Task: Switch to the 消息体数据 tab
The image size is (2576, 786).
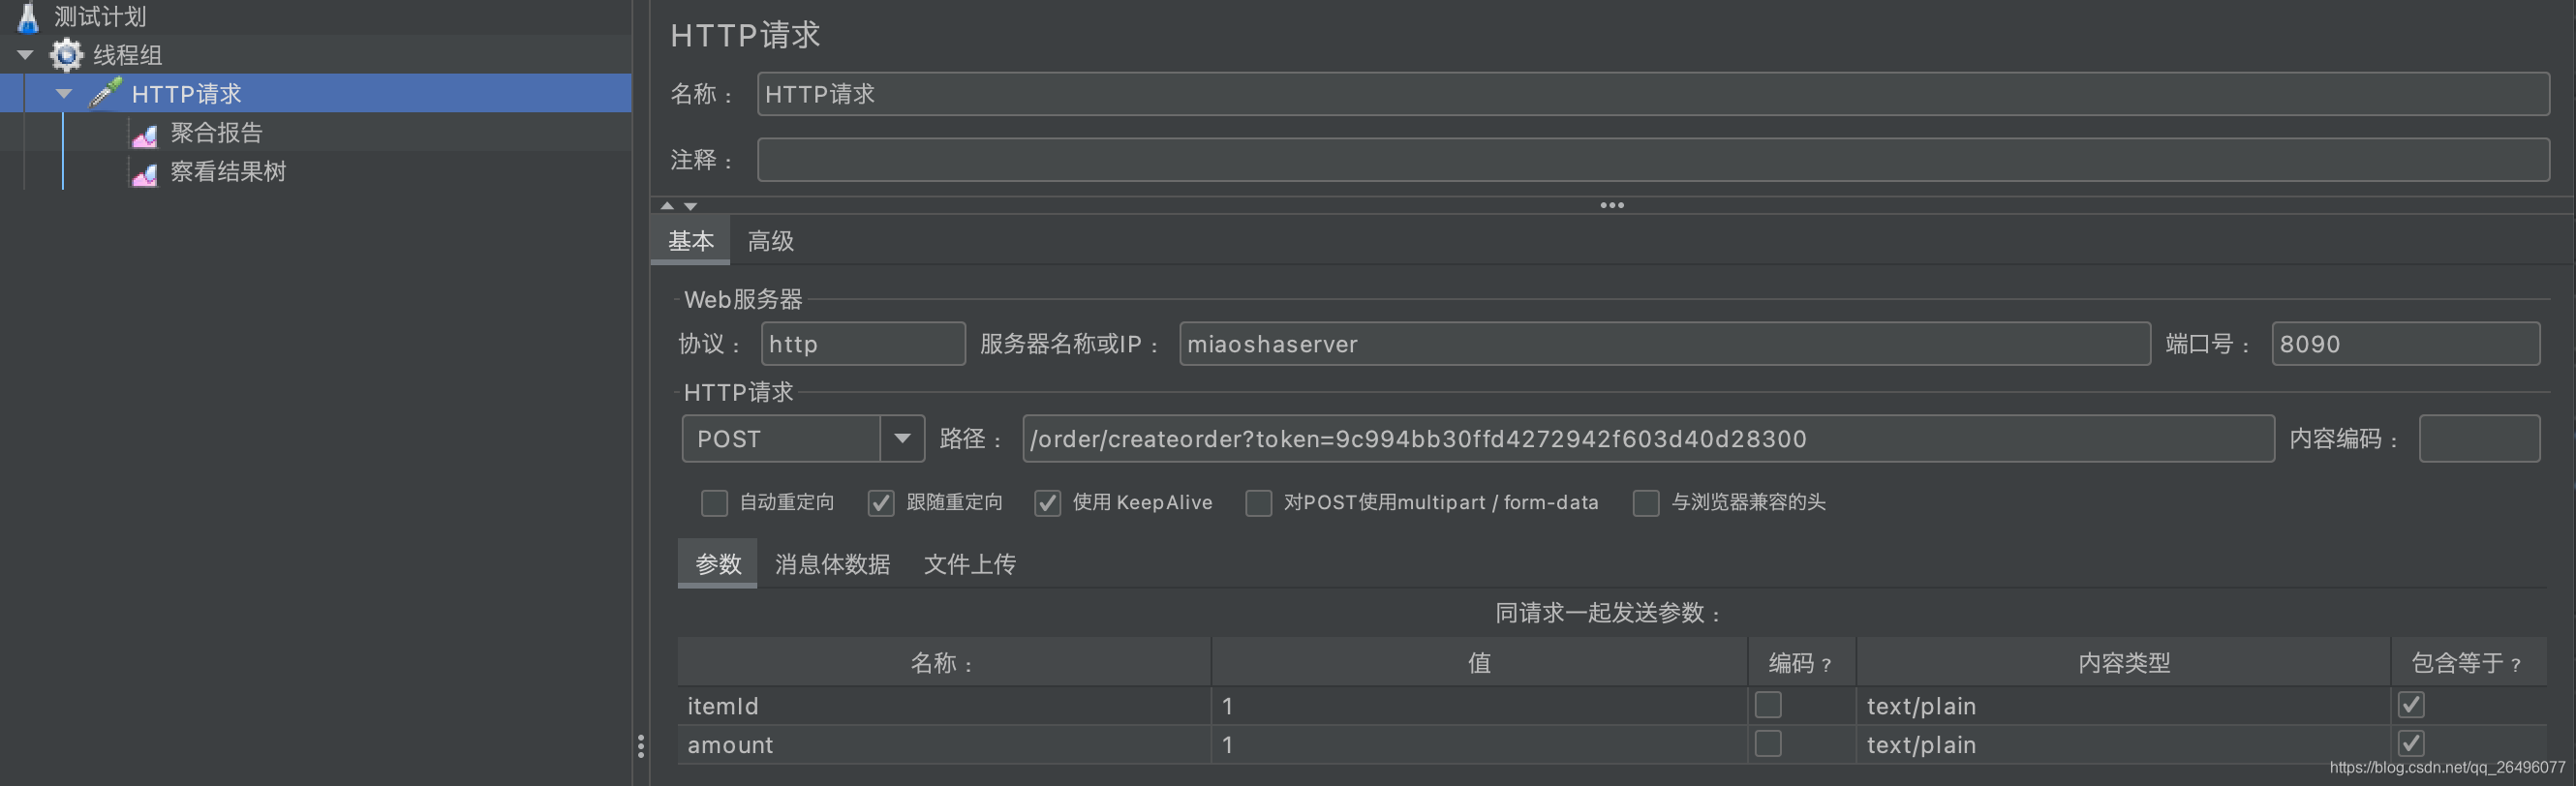Action: click(832, 564)
